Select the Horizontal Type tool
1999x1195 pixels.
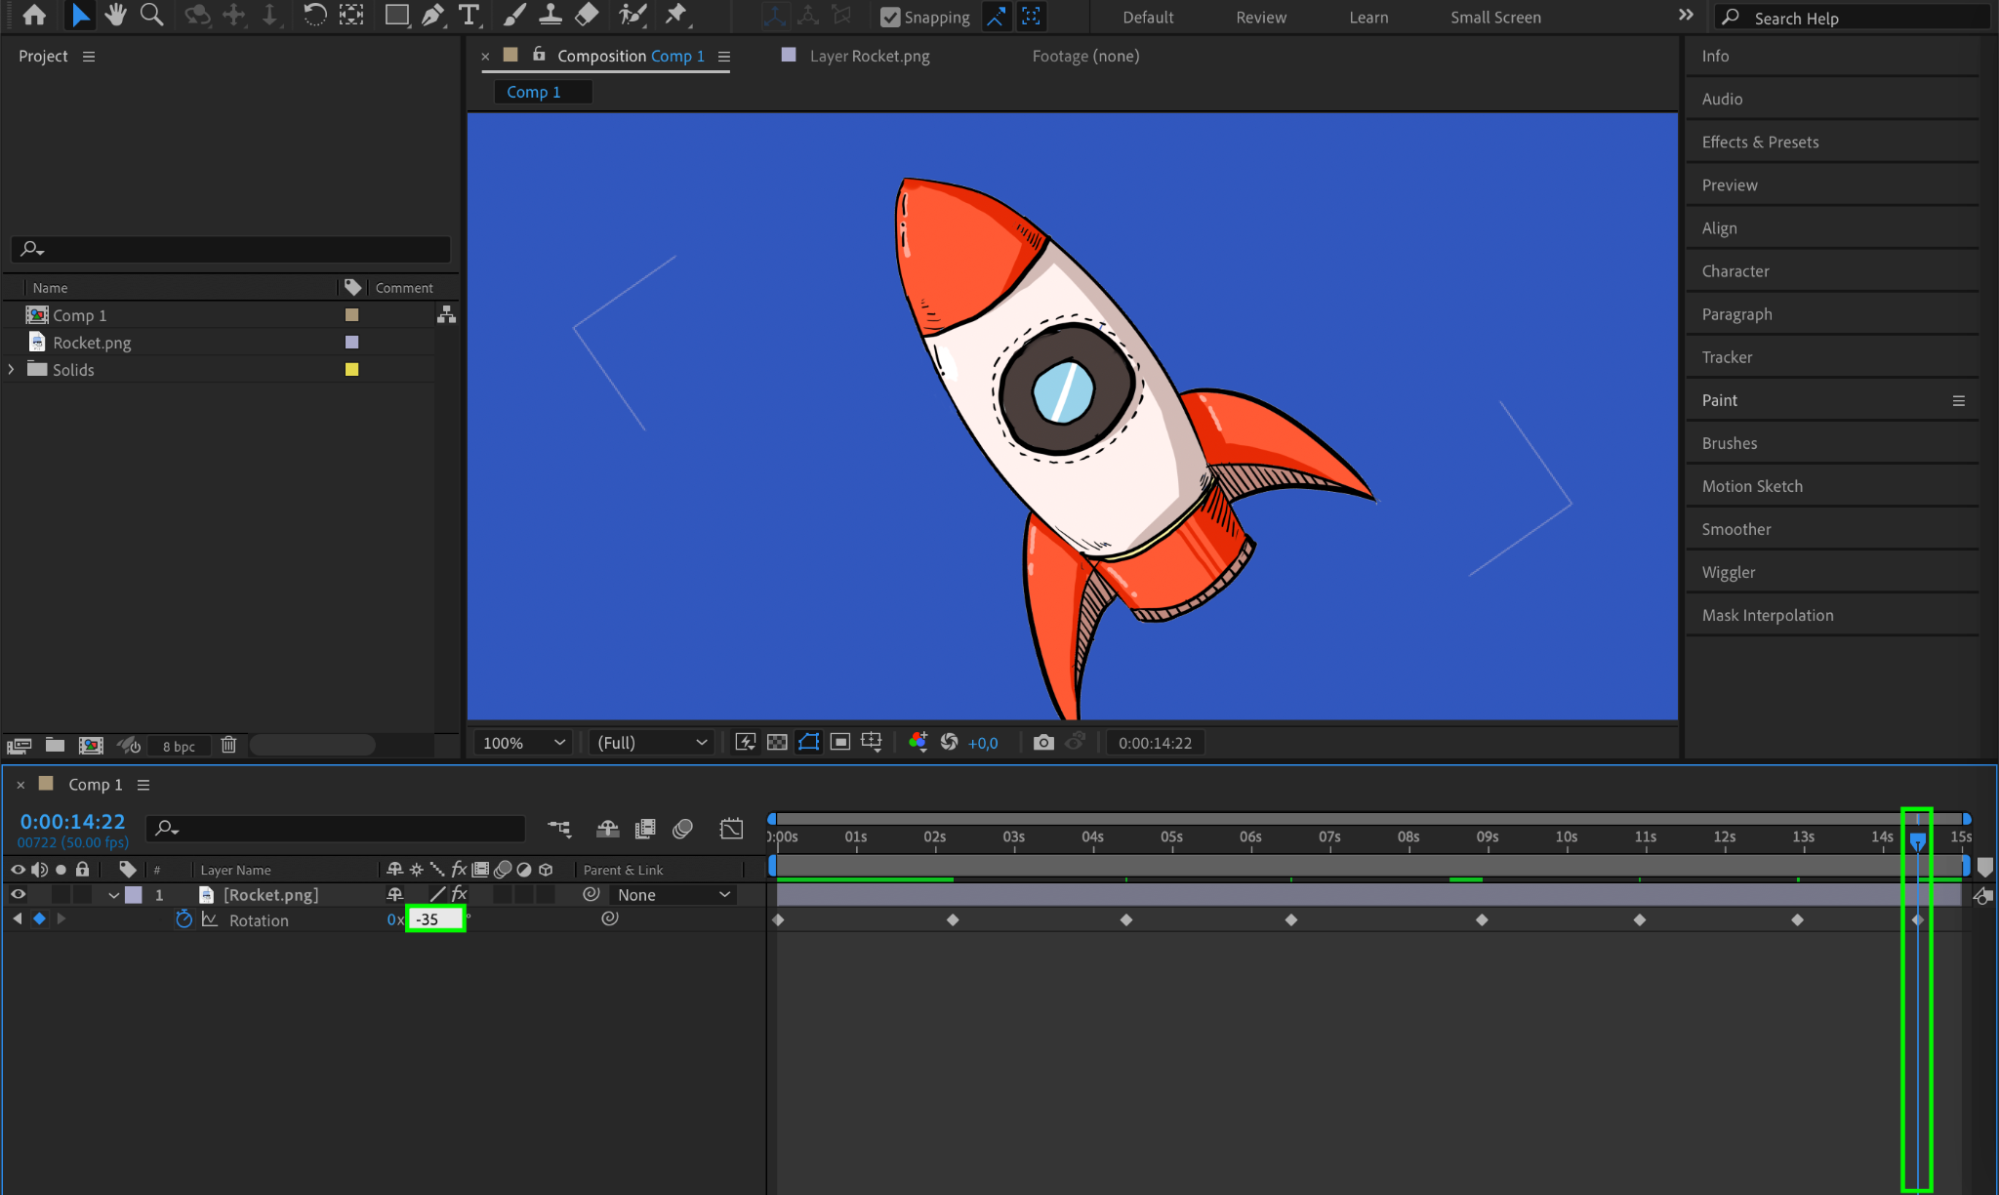(x=468, y=15)
